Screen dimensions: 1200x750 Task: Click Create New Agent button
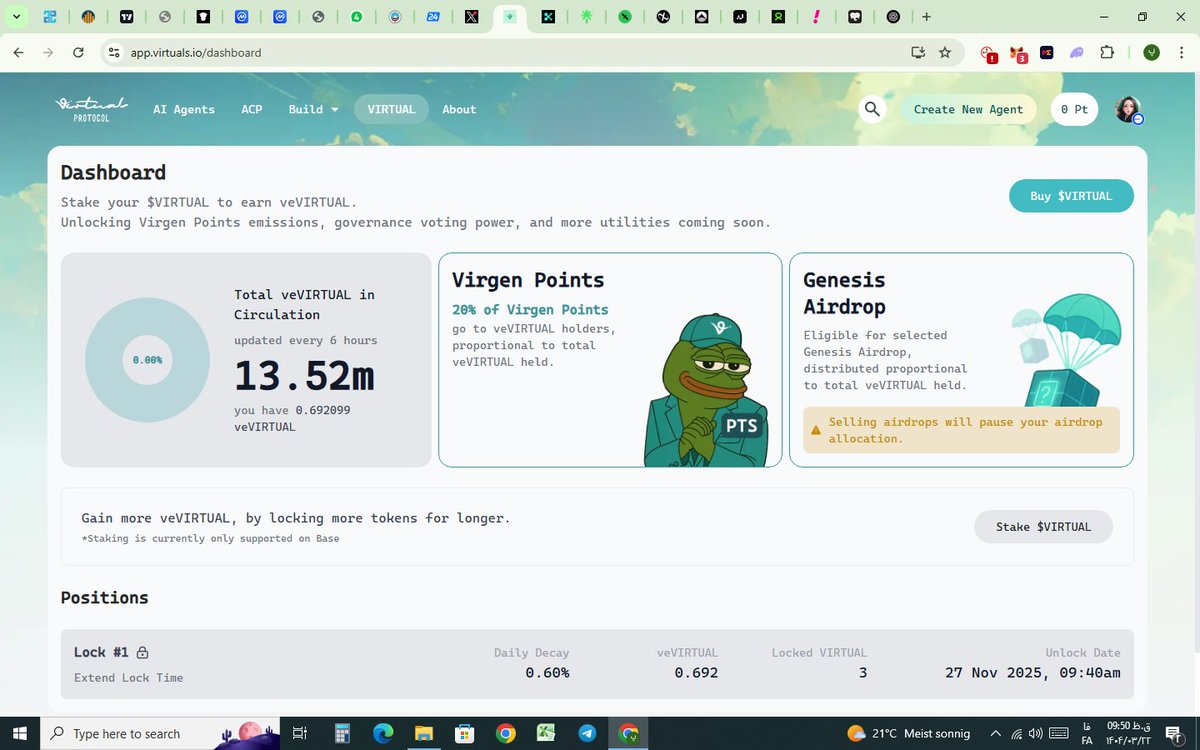[x=968, y=109]
